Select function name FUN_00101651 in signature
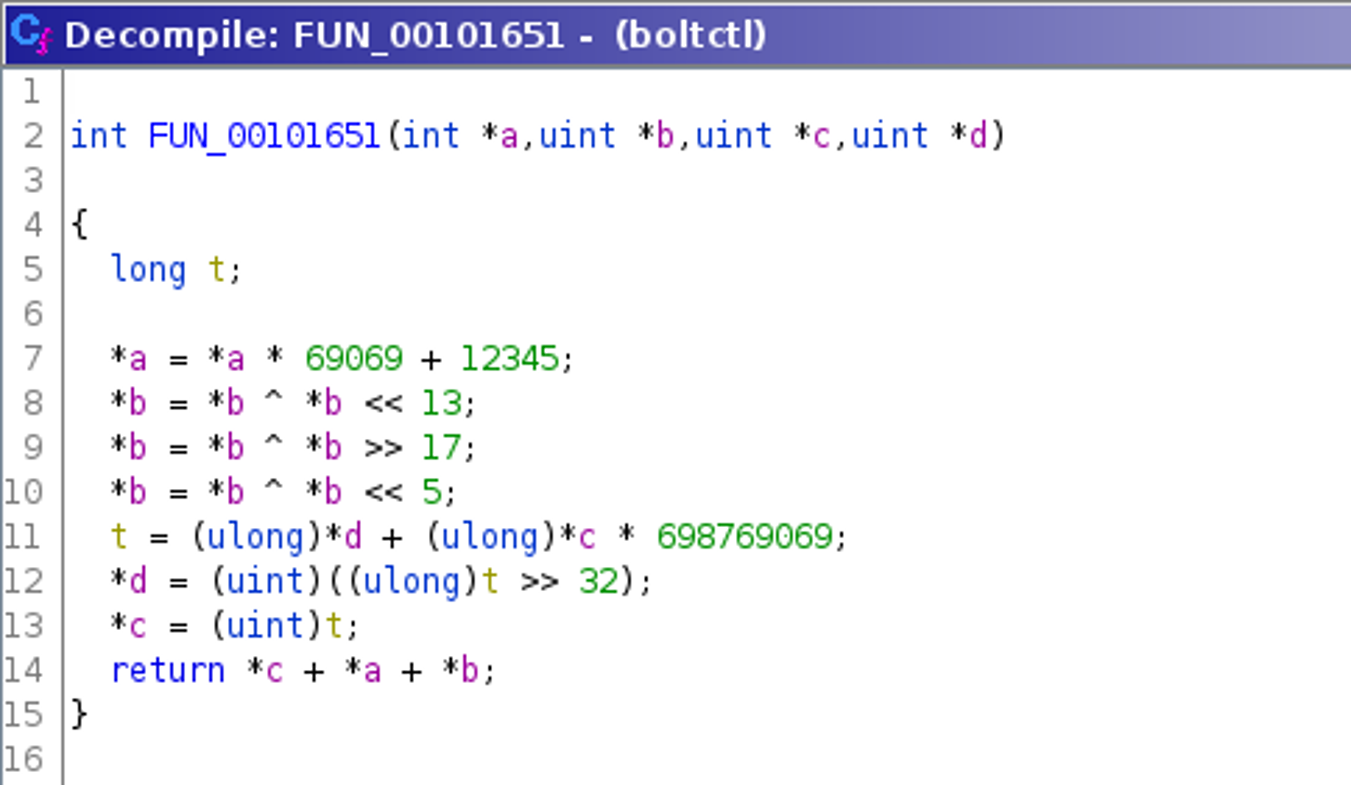Screen dimensions: 1352x785 (264, 136)
